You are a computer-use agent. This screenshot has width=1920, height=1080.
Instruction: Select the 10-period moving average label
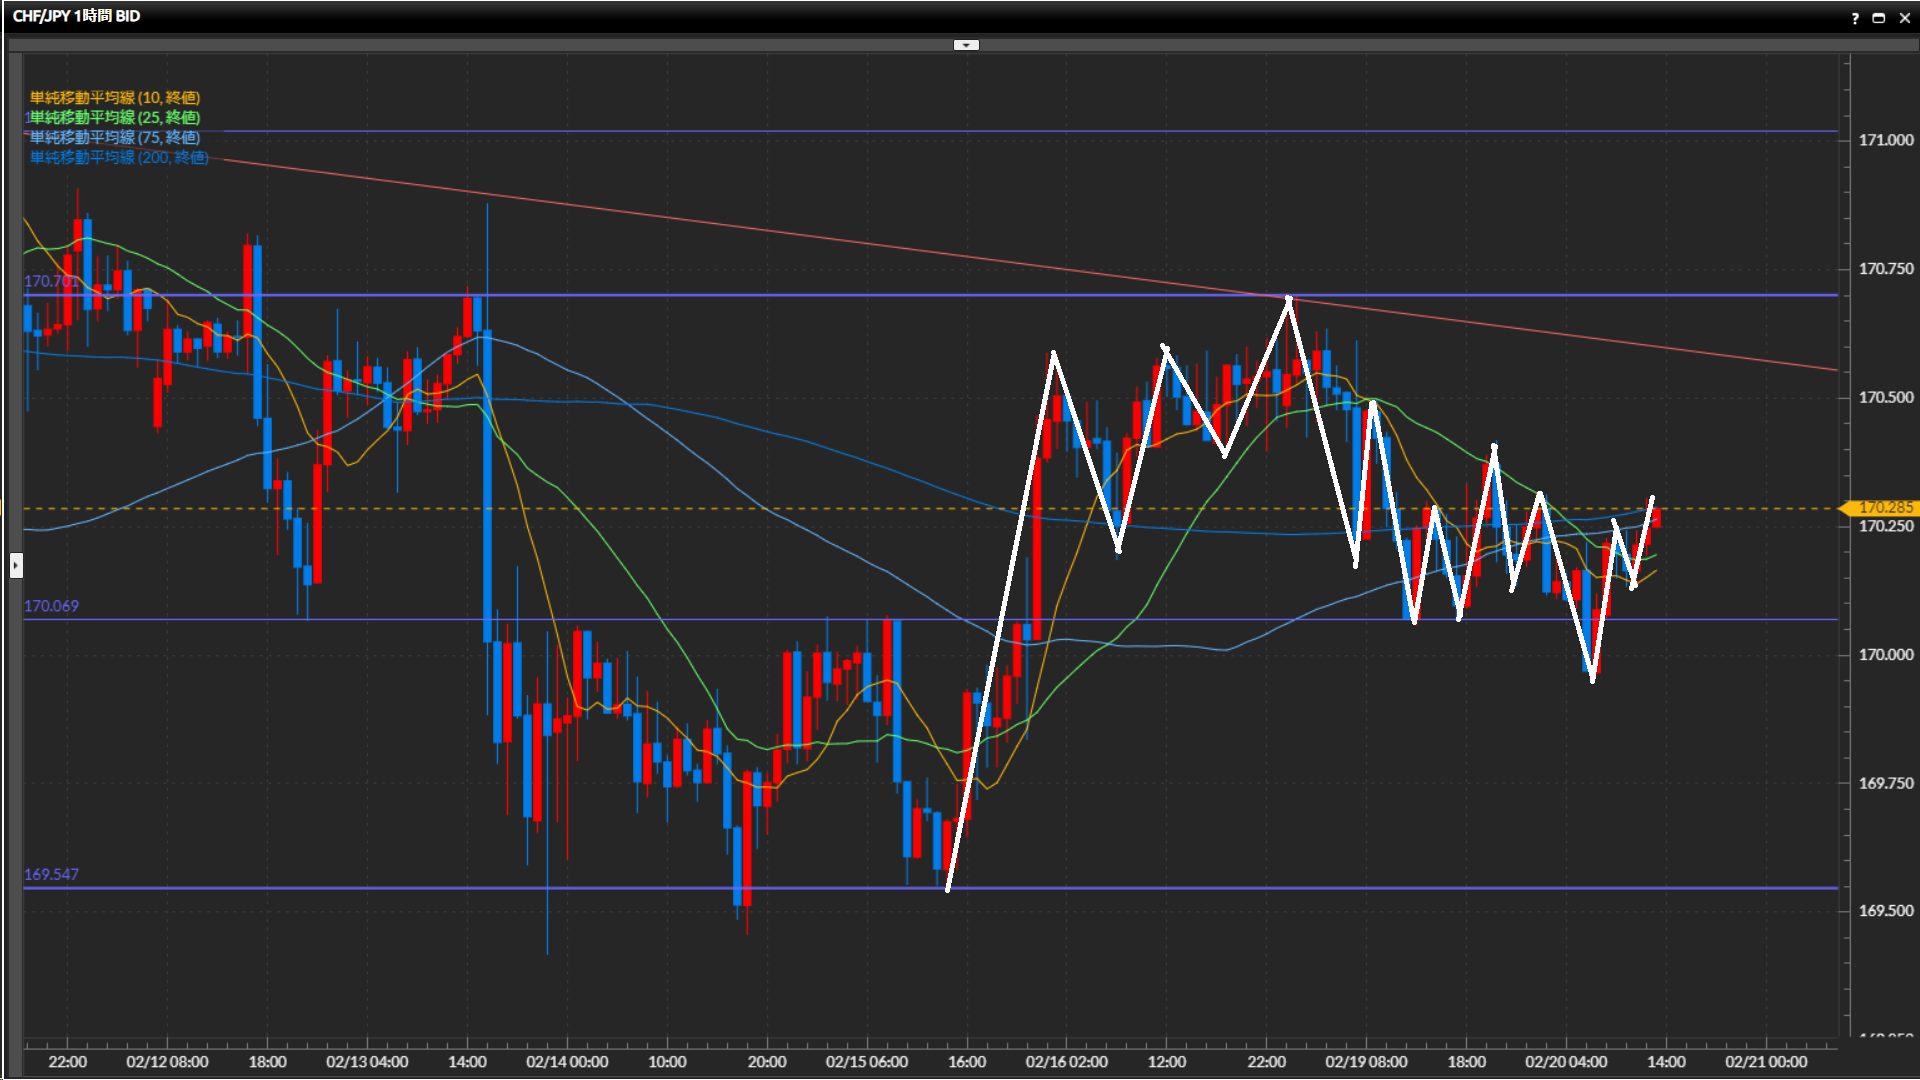pyautogui.click(x=115, y=97)
